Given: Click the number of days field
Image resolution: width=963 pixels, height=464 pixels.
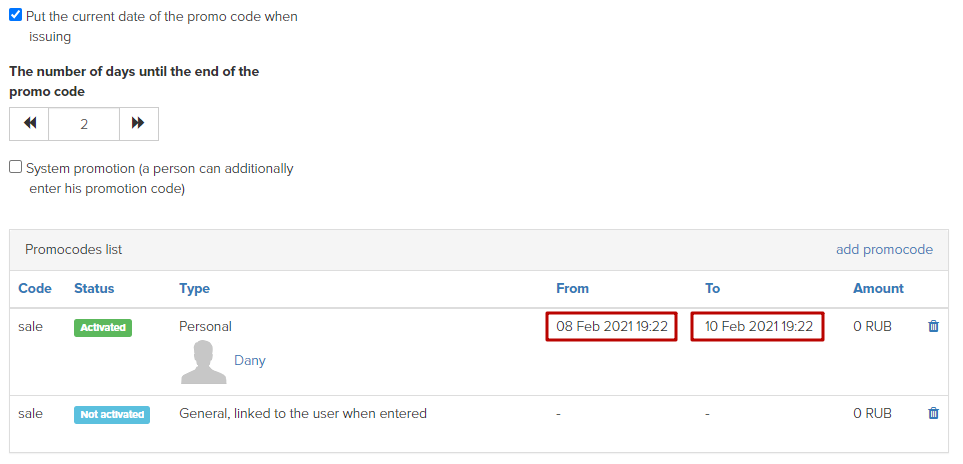Looking at the screenshot, I should pyautogui.click(x=84, y=124).
